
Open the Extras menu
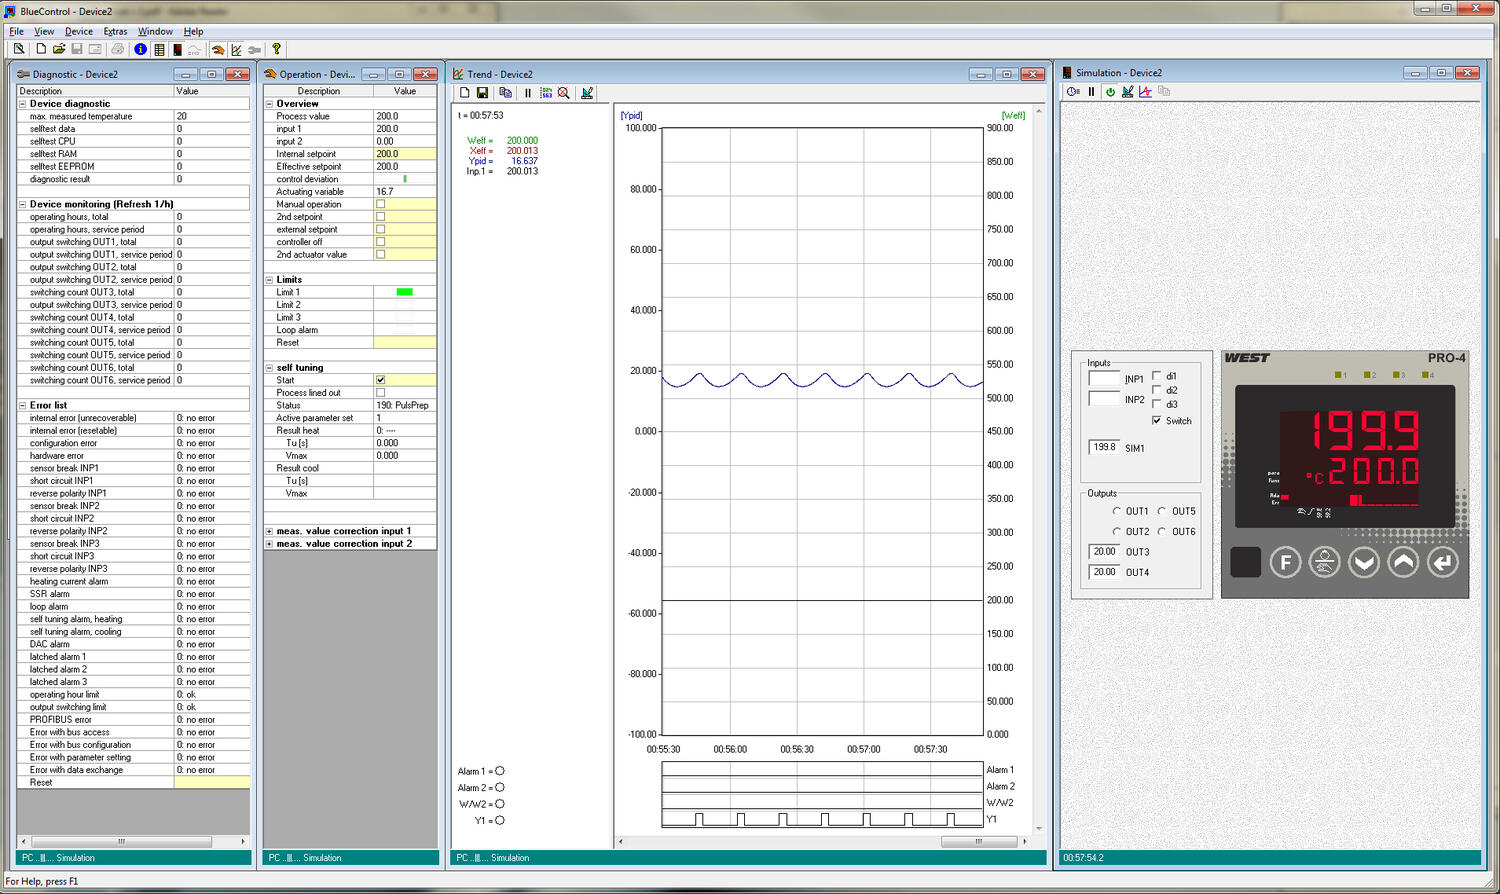(115, 31)
